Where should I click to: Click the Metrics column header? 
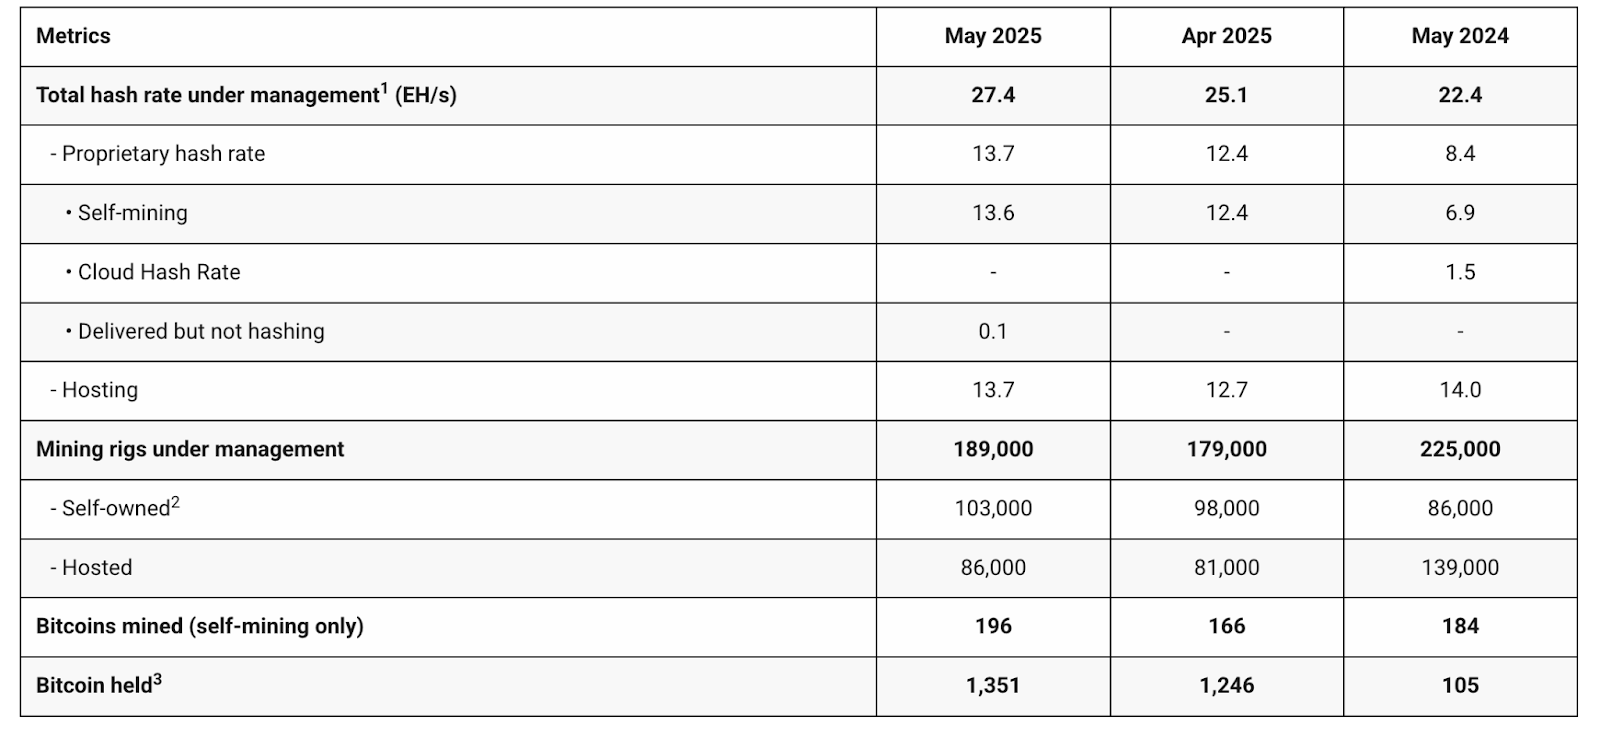[x=73, y=36]
